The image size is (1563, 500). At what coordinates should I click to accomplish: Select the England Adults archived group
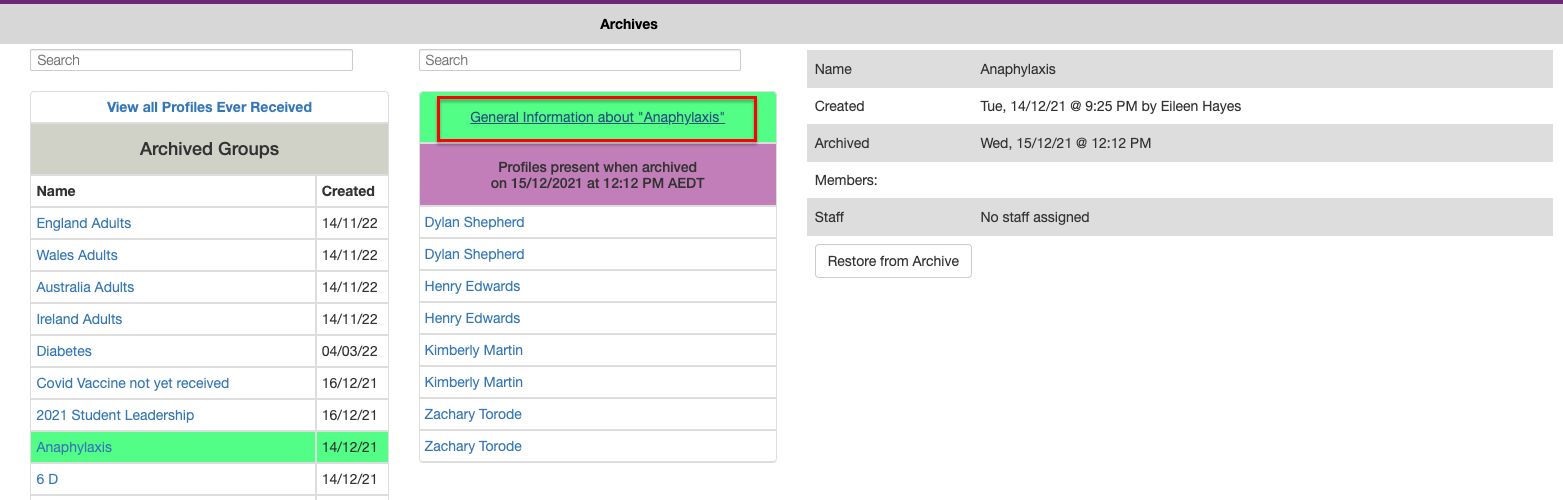pos(84,223)
